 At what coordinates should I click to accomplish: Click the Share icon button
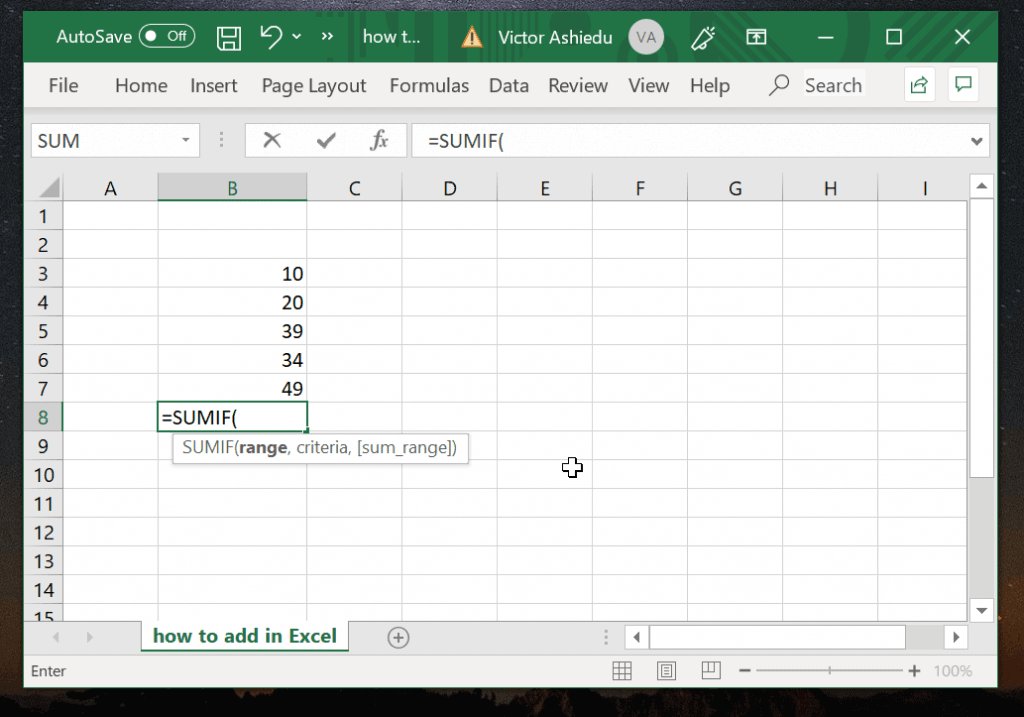[x=919, y=84]
